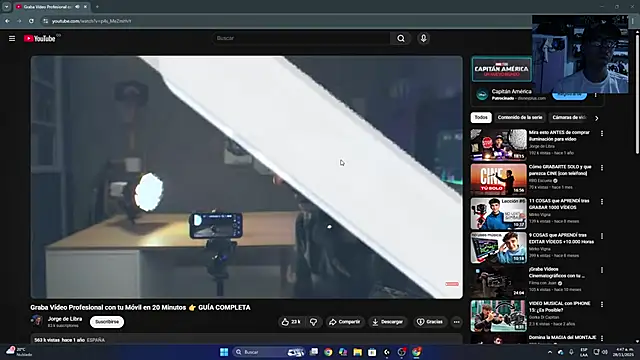Screen dimensions: 640x360
Task: Select 'Cámaras de vídeo' chip
Action: click(569, 118)
